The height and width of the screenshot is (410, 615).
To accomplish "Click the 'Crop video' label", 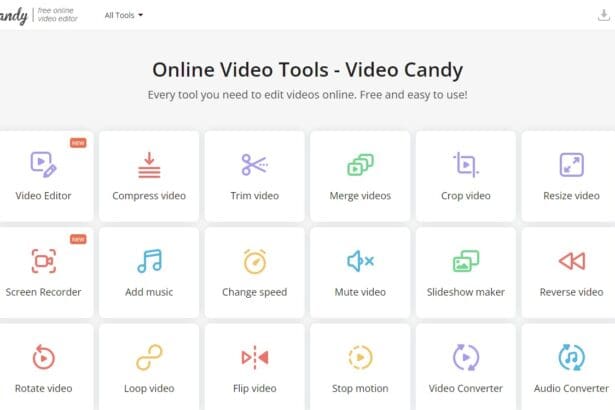I will (x=466, y=196).
